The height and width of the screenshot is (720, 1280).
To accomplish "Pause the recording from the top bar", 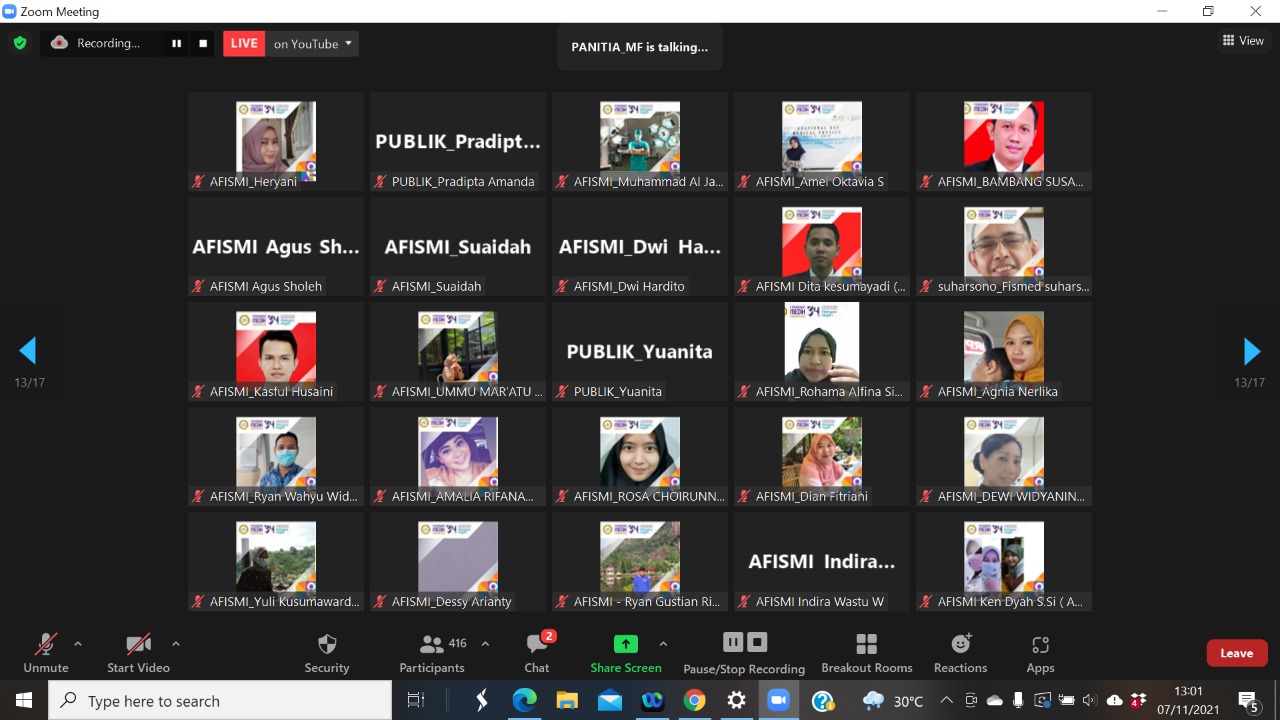I will pyautogui.click(x=177, y=44).
